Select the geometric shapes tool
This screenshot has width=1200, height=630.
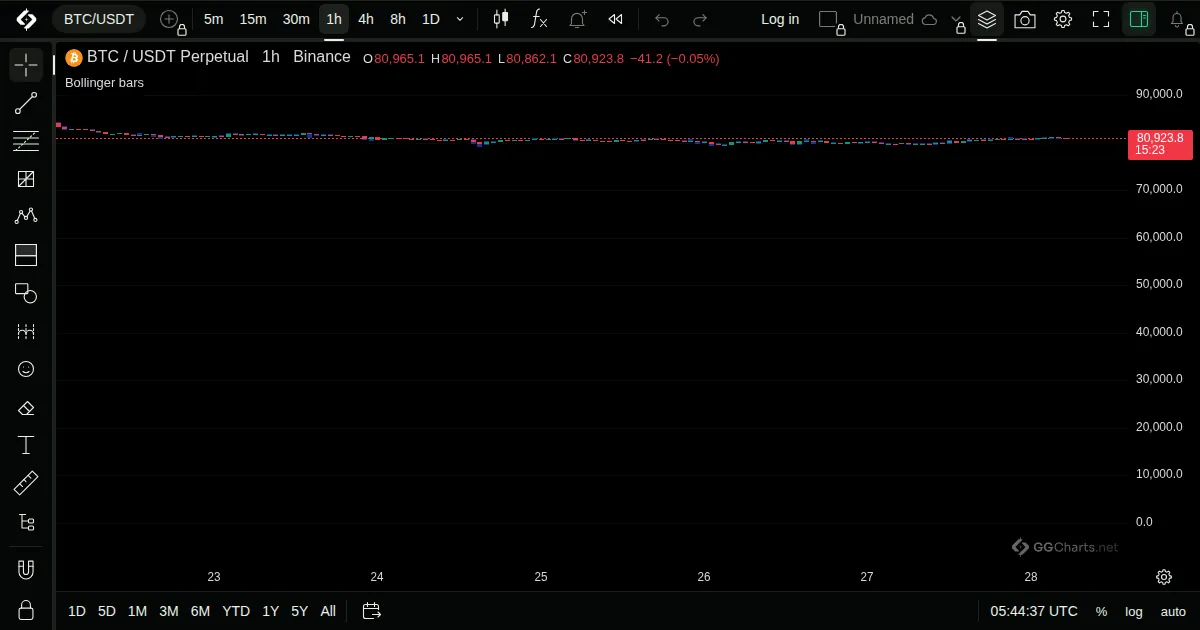click(x=26, y=293)
